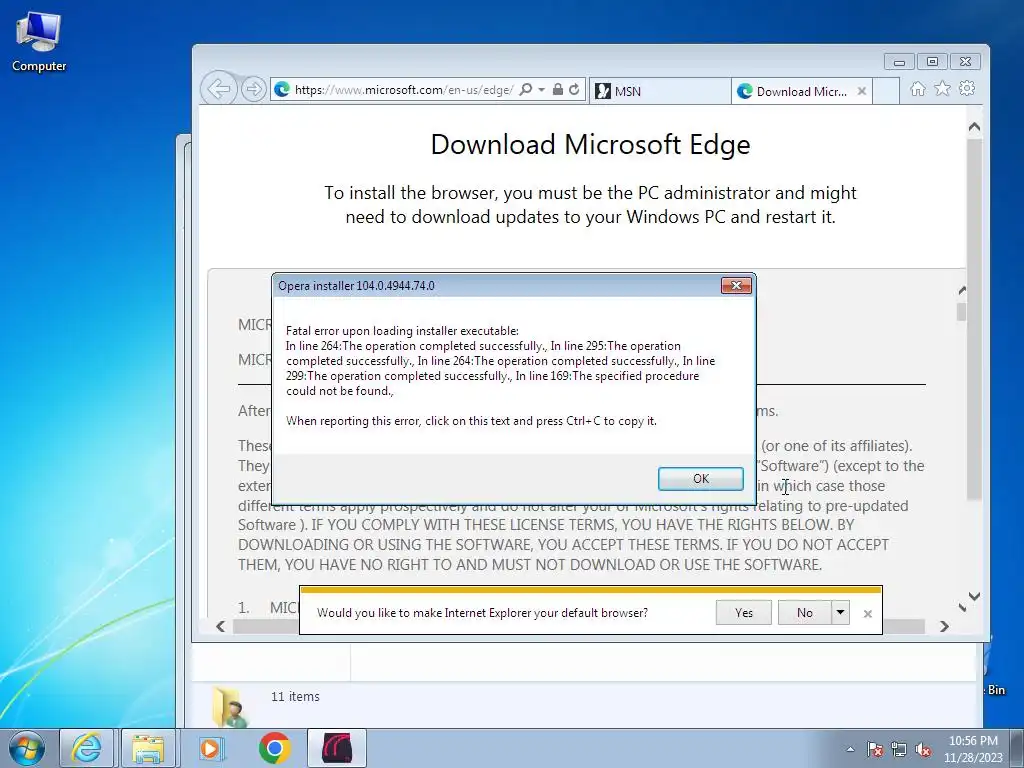The width and height of the screenshot is (1024, 768).
Task: Click the search magnifier in address bar
Action: click(526, 89)
